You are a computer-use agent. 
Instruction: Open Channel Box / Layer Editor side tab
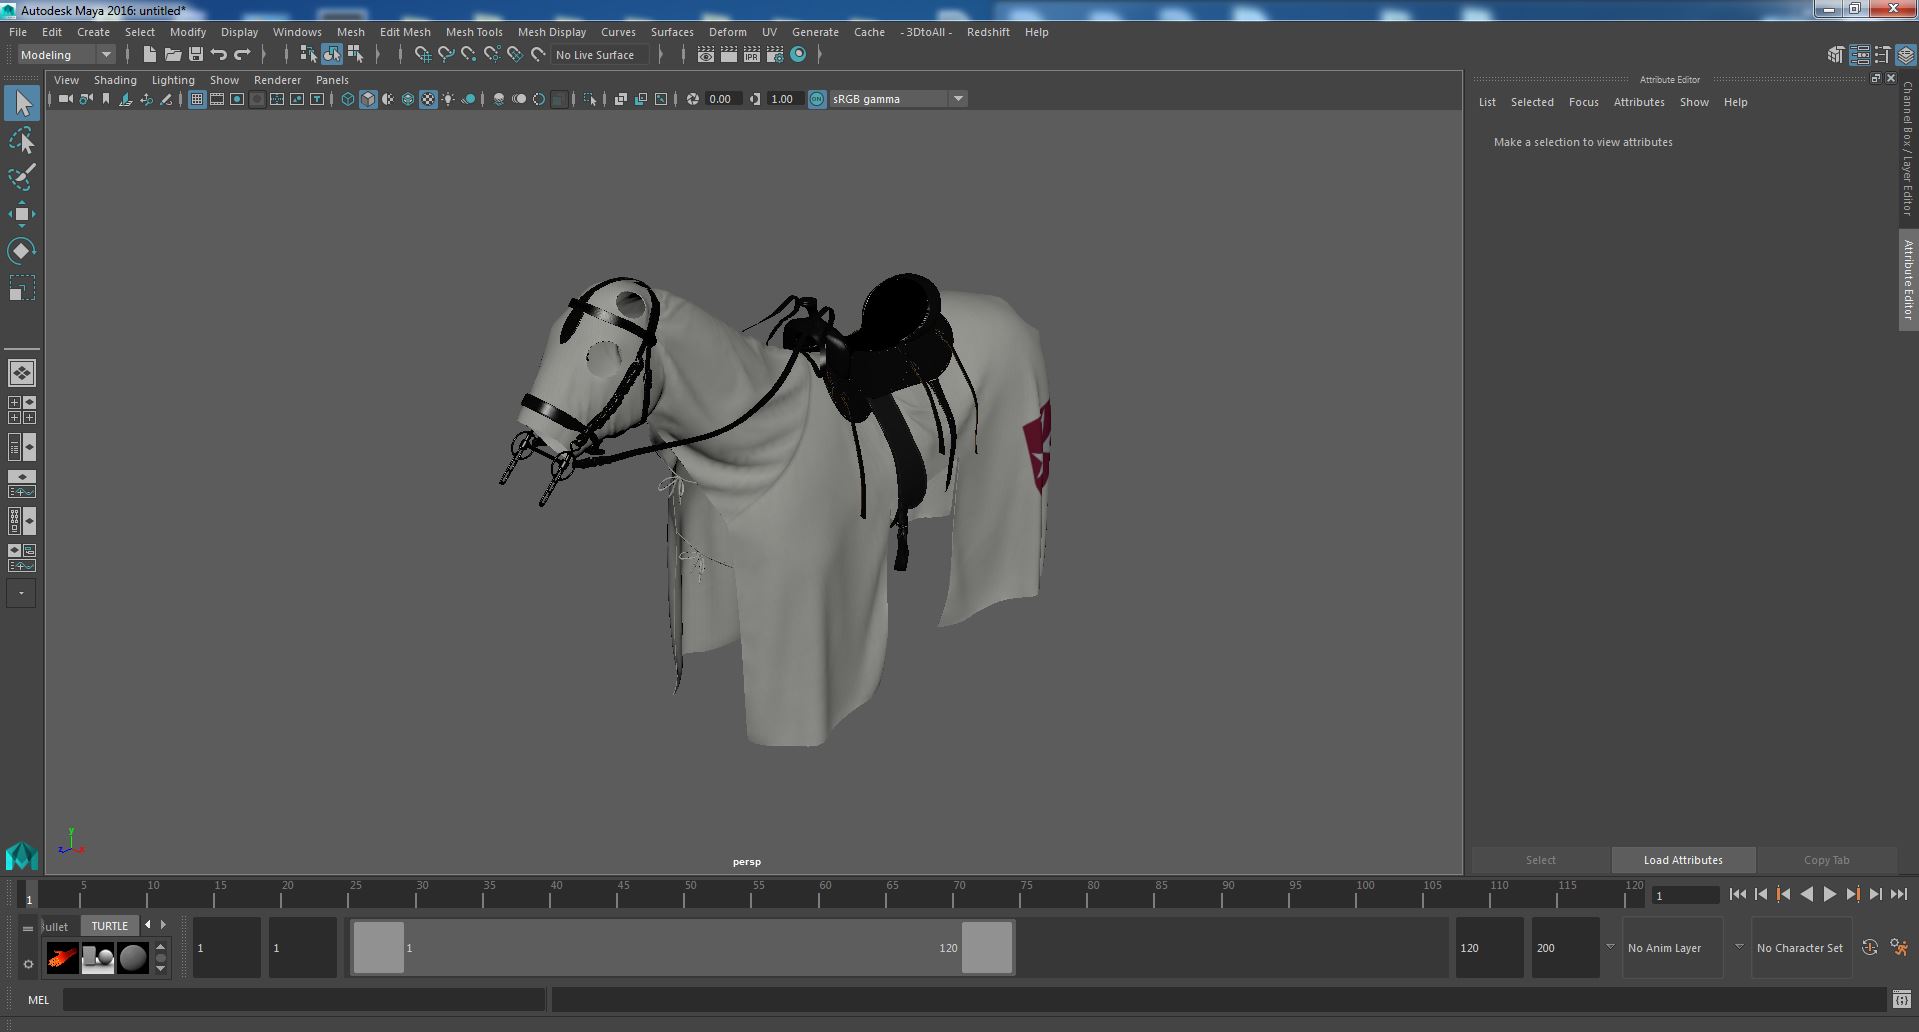pyautogui.click(x=1908, y=148)
